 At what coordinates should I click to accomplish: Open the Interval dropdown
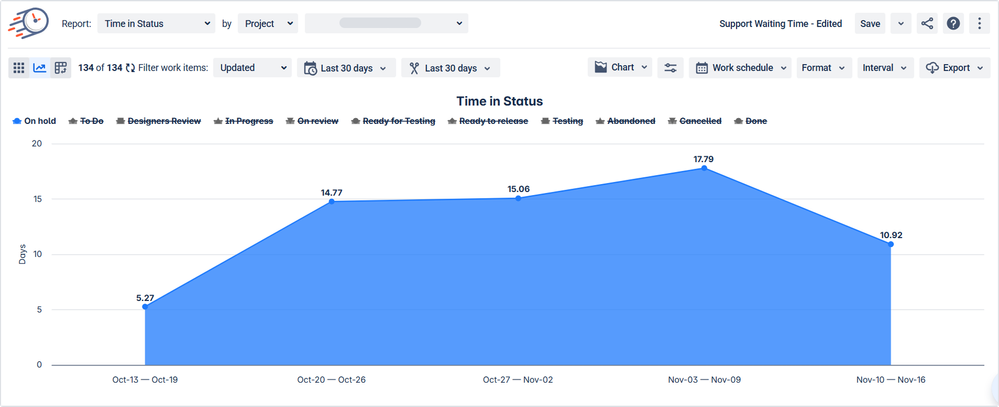pos(886,68)
